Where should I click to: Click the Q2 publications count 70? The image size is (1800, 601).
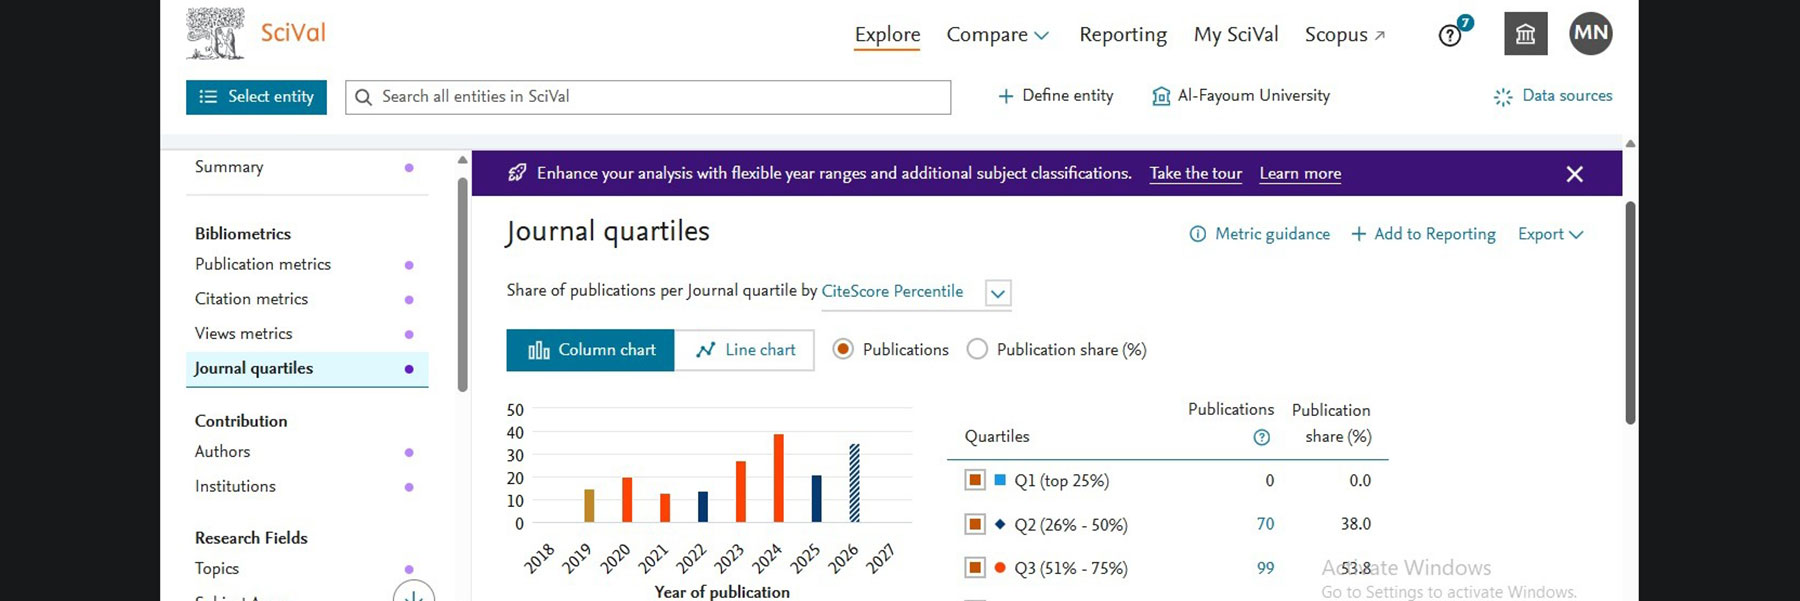[x=1265, y=524]
